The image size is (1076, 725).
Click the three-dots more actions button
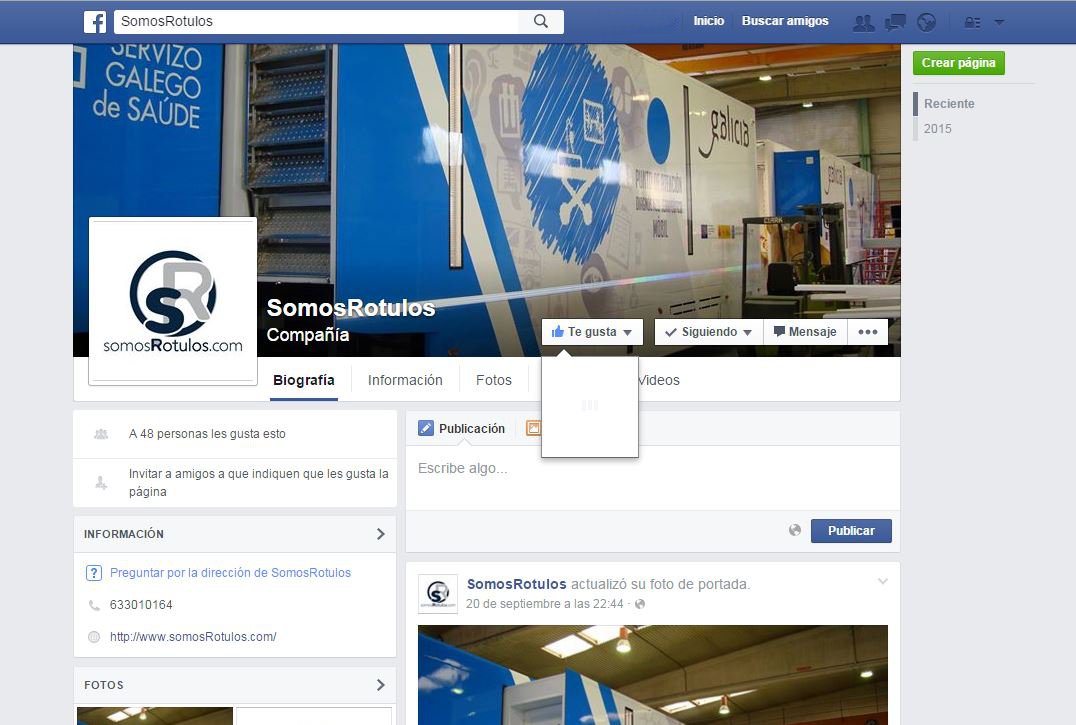(867, 332)
